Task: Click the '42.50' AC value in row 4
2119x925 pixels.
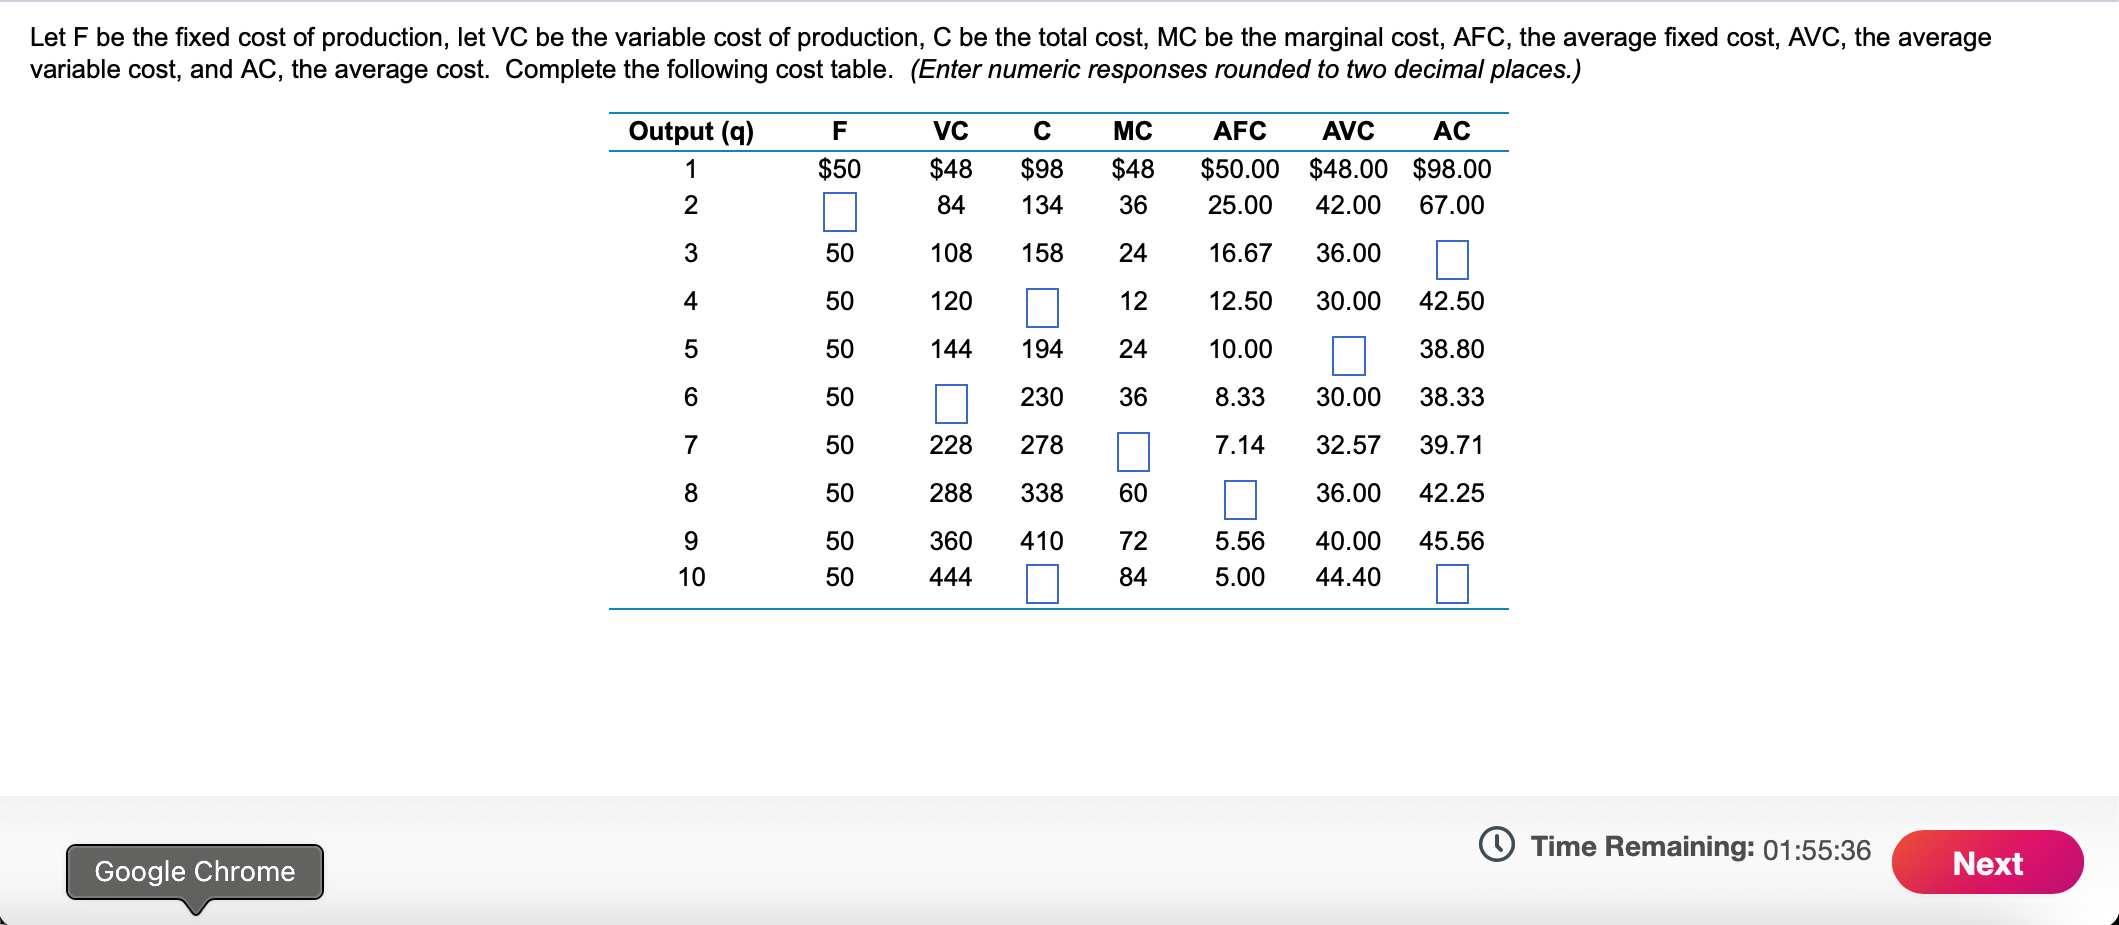Action: tap(1452, 301)
